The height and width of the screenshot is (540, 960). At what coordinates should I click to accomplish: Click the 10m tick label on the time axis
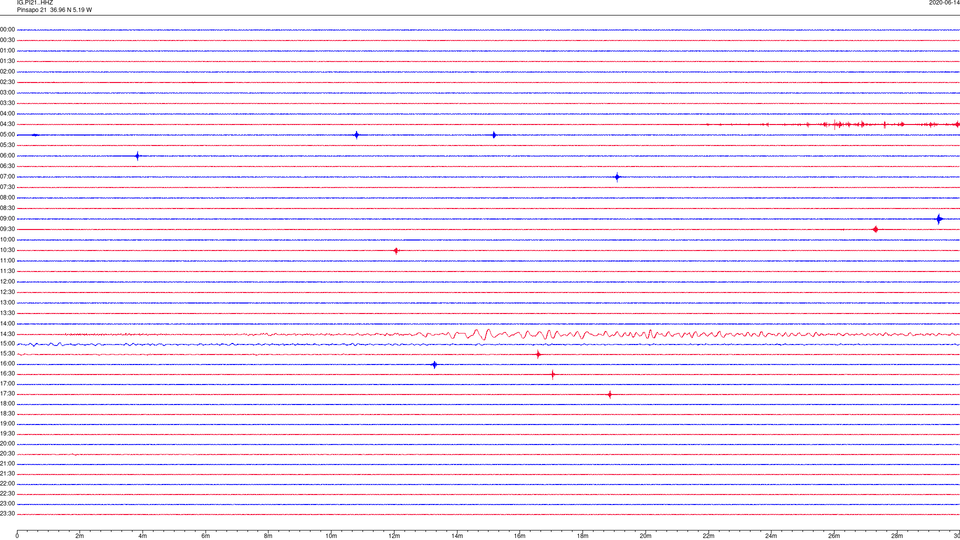tap(331, 536)
